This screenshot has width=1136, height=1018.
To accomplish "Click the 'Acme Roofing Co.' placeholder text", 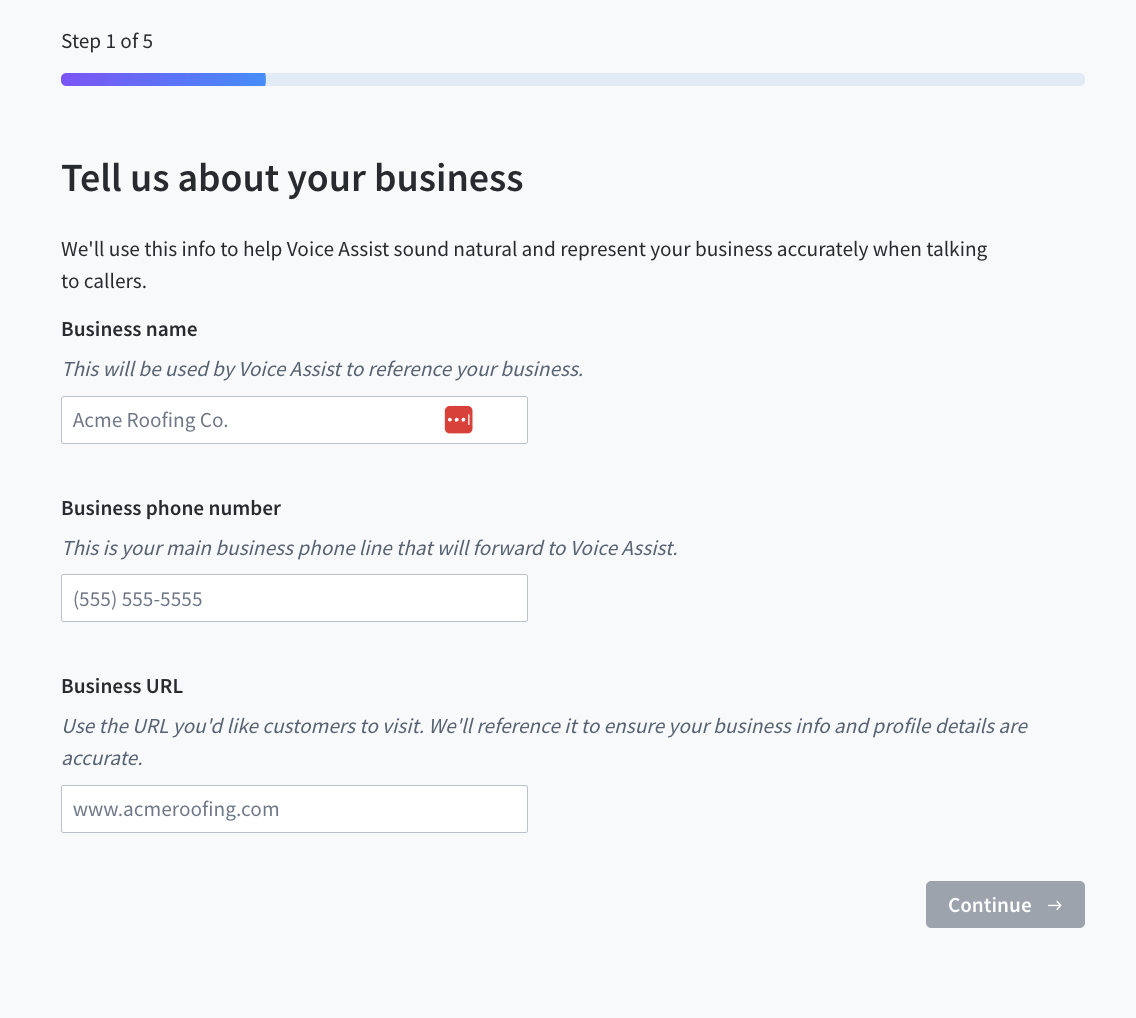I will pyautogui.click(x=151, y=421).
